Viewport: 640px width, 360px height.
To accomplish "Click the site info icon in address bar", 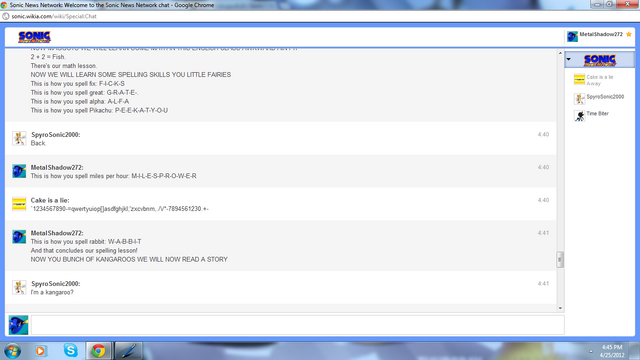I will tap(6, 16).
